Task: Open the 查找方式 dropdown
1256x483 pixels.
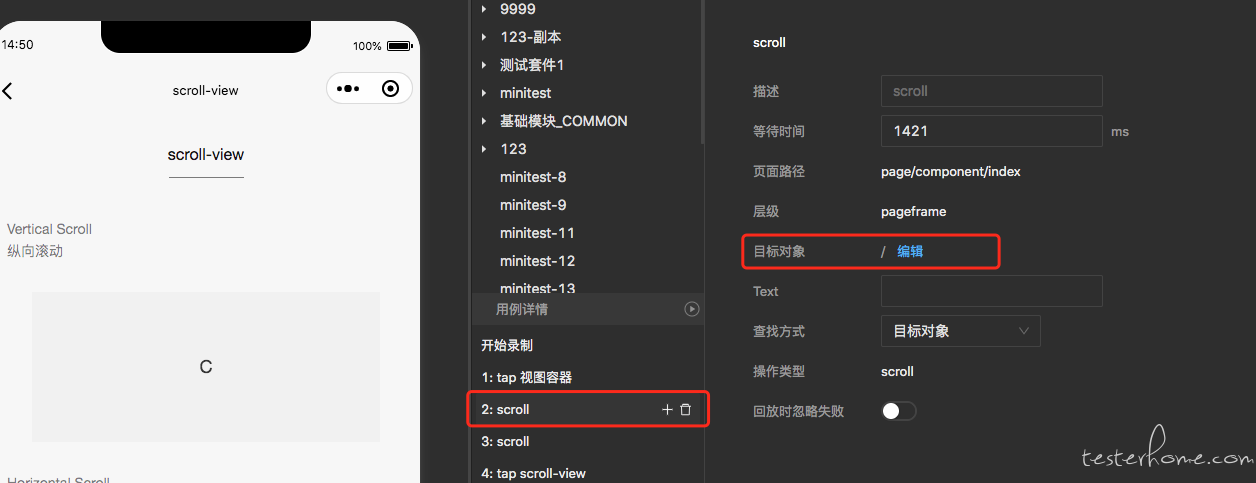Action: tap(961, 331)
